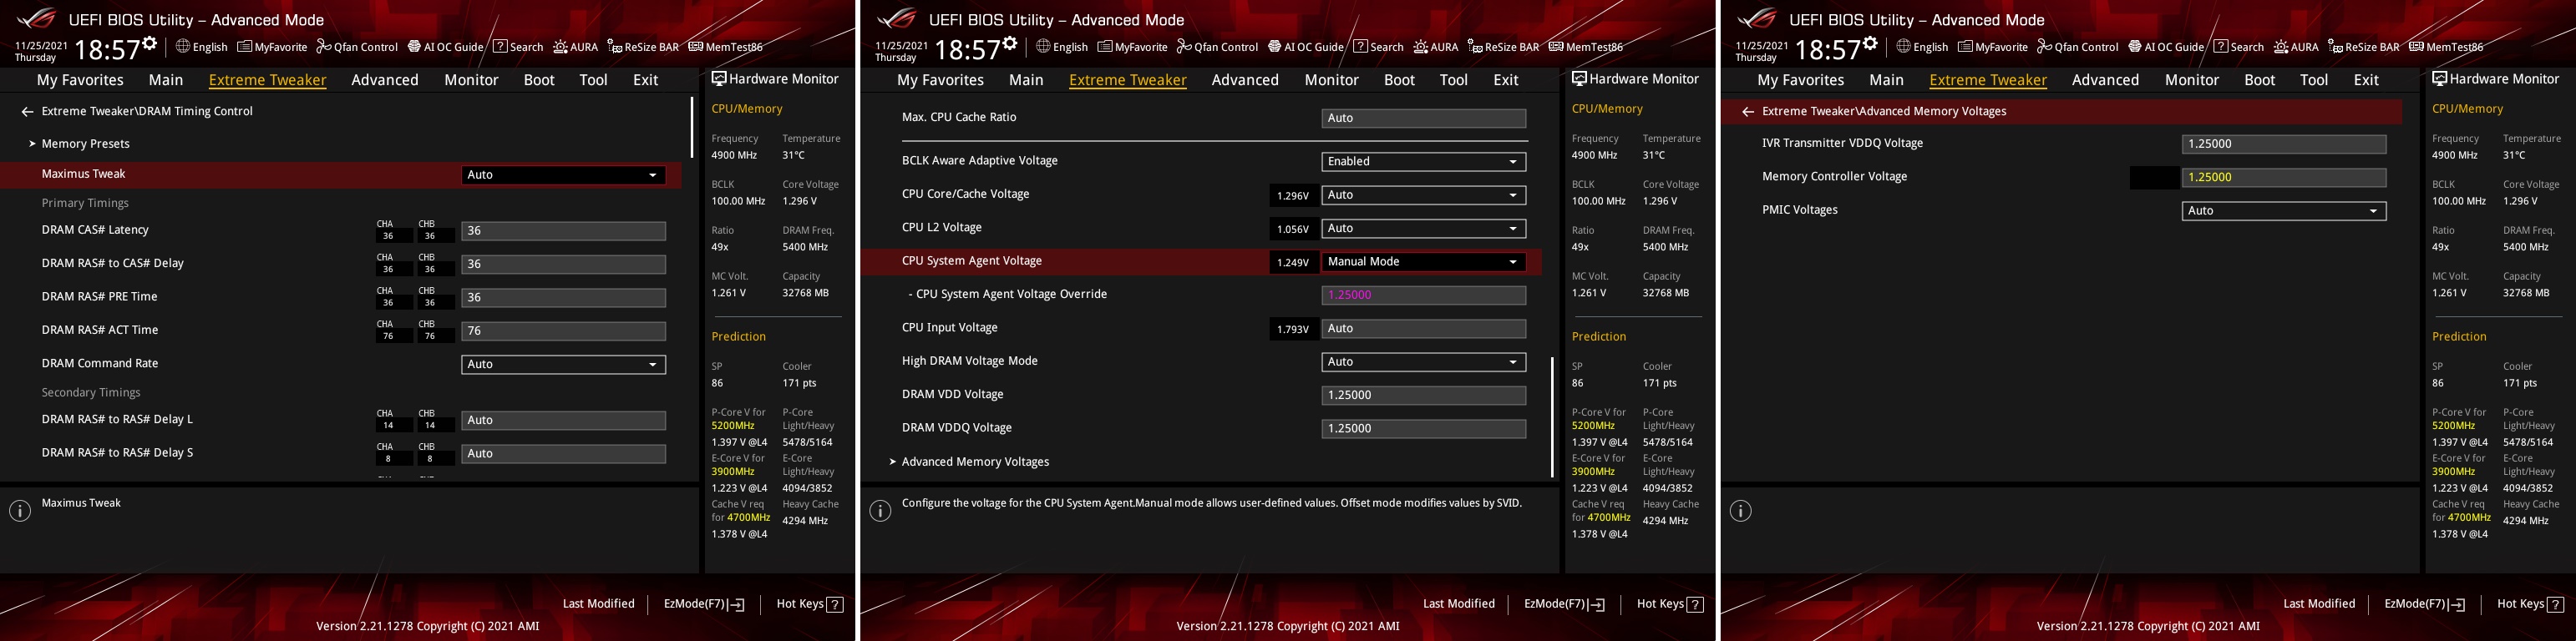Click CPU System Agent Voltage Override field
Viewport: 2576px width, 641px height.
point(1423,295)
